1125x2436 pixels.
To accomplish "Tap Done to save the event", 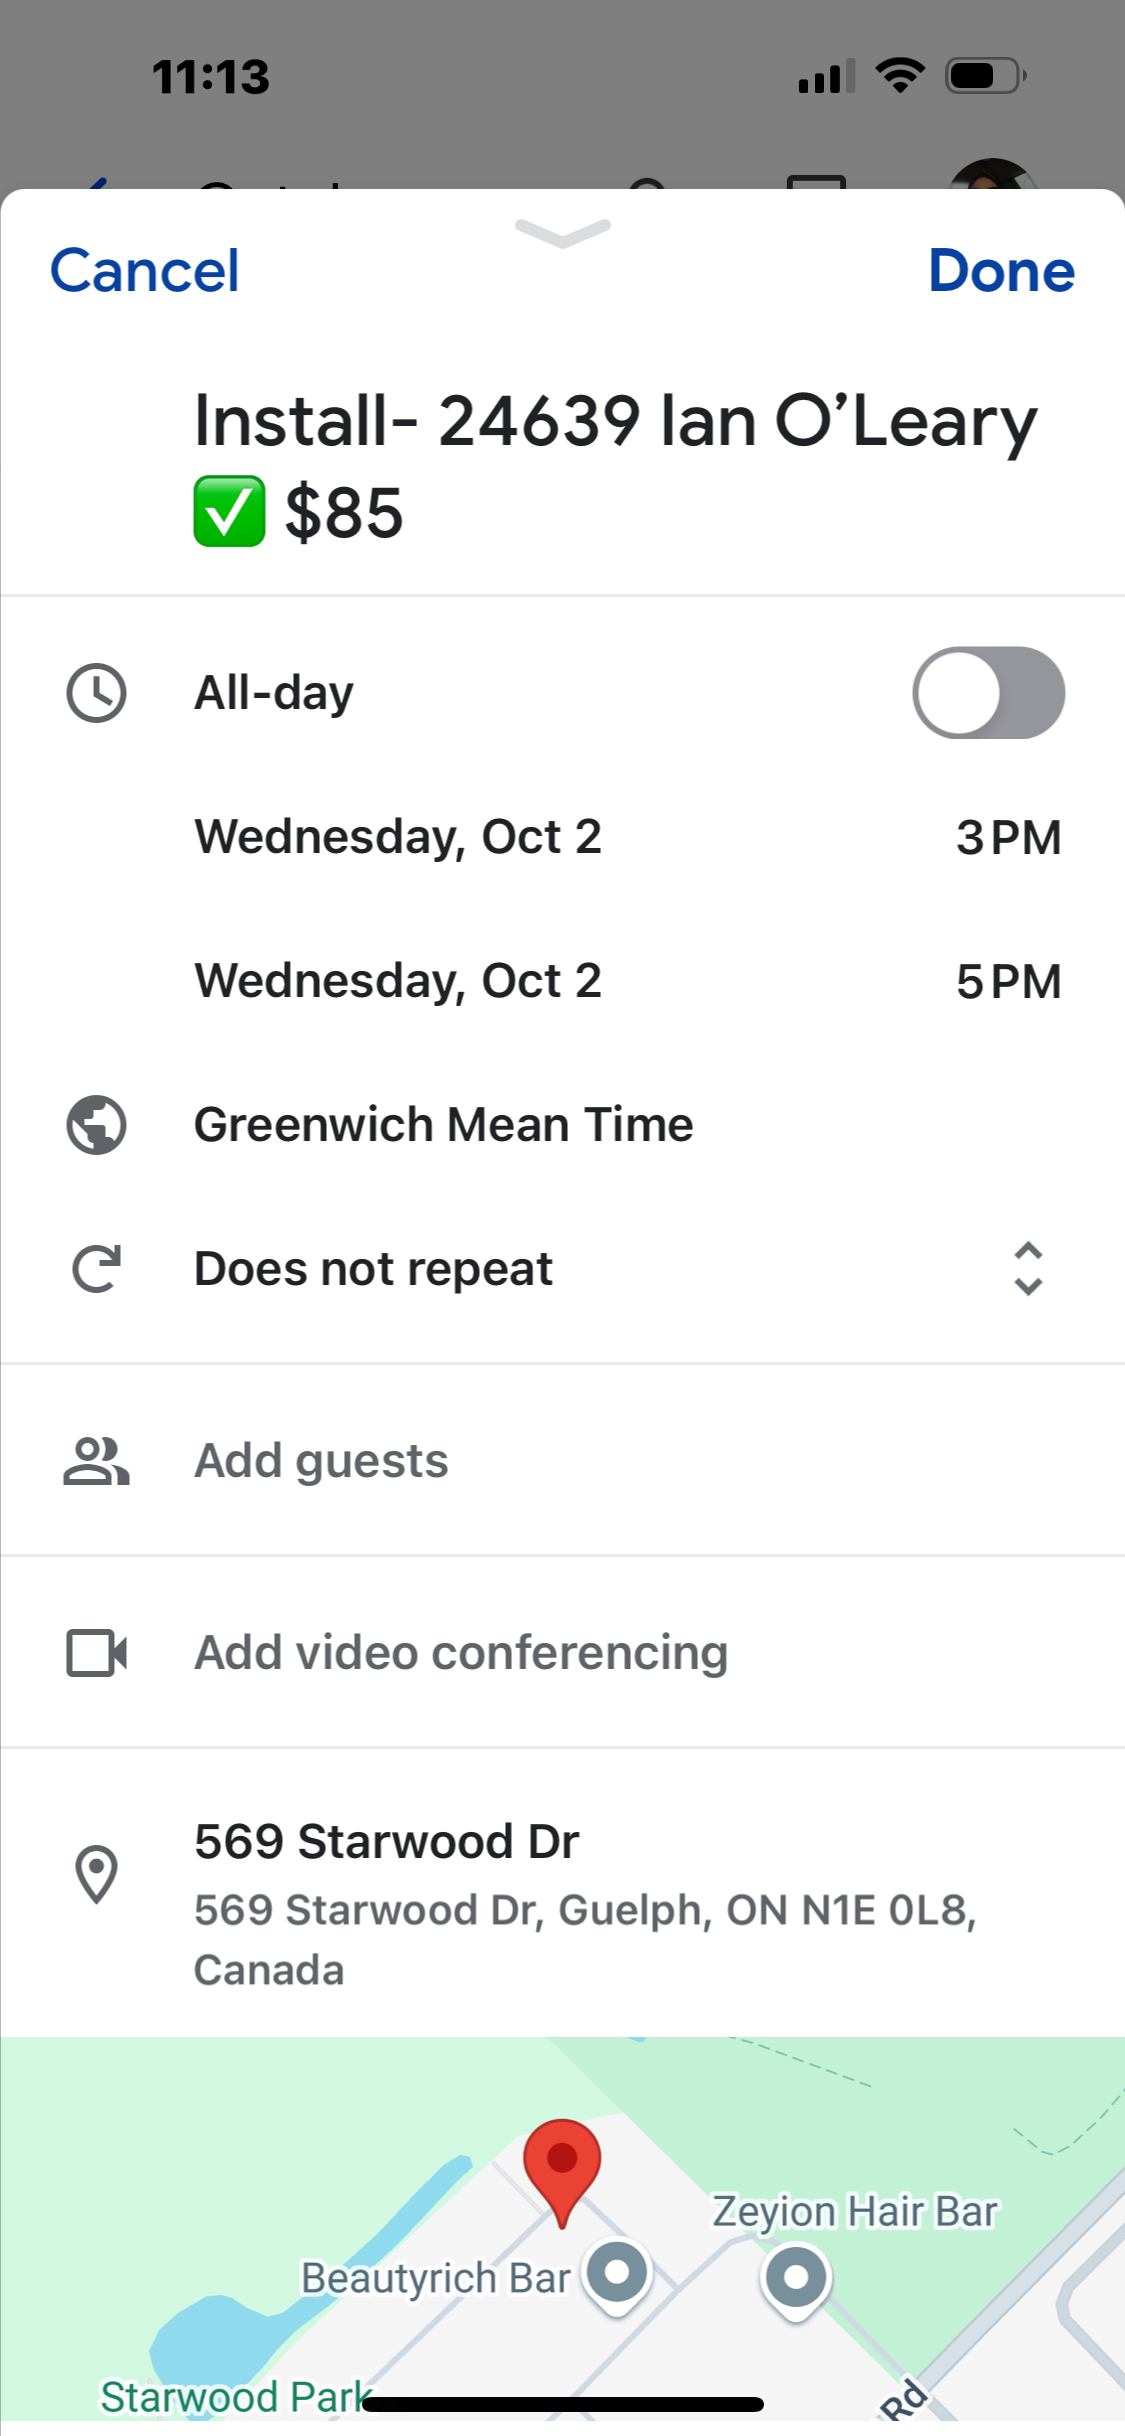I will [x=1001, y=271].
